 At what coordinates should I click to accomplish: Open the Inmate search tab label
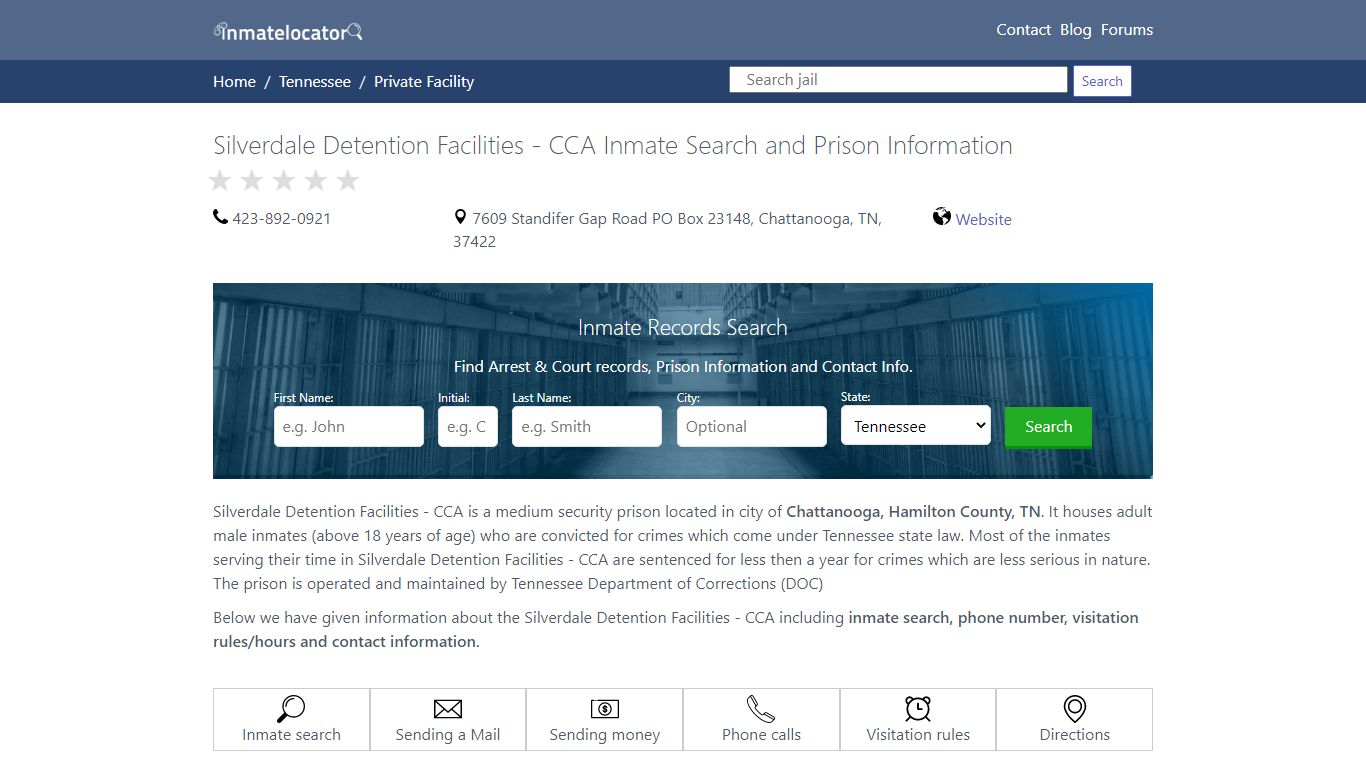[x=291, y=735]
